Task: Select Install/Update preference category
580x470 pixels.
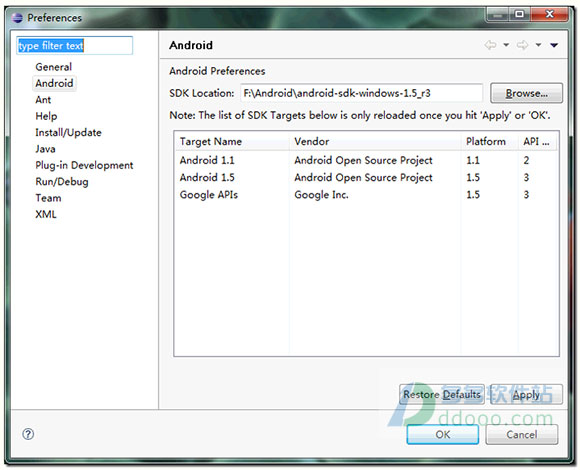Action: click(68, 132)
